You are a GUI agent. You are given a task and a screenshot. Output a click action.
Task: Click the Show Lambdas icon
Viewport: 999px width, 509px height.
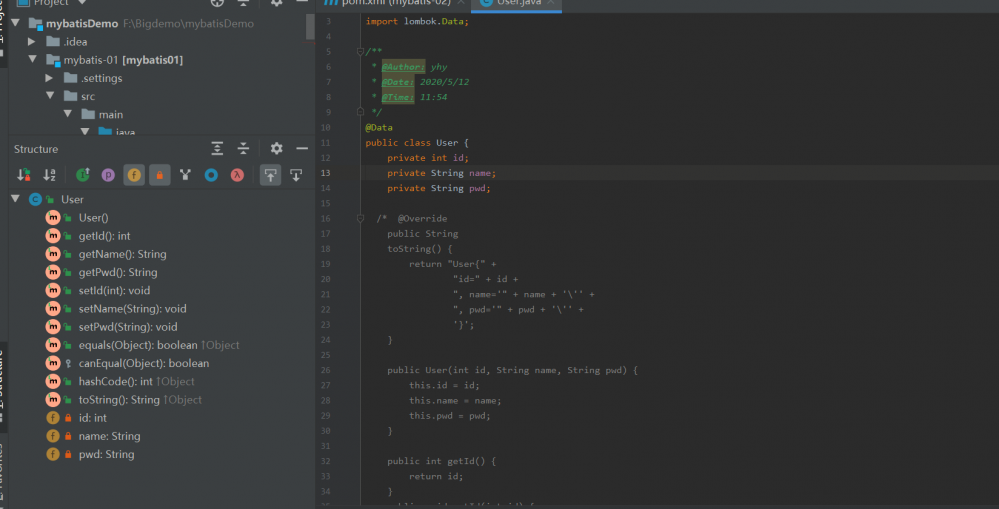(x=237, y=175)
